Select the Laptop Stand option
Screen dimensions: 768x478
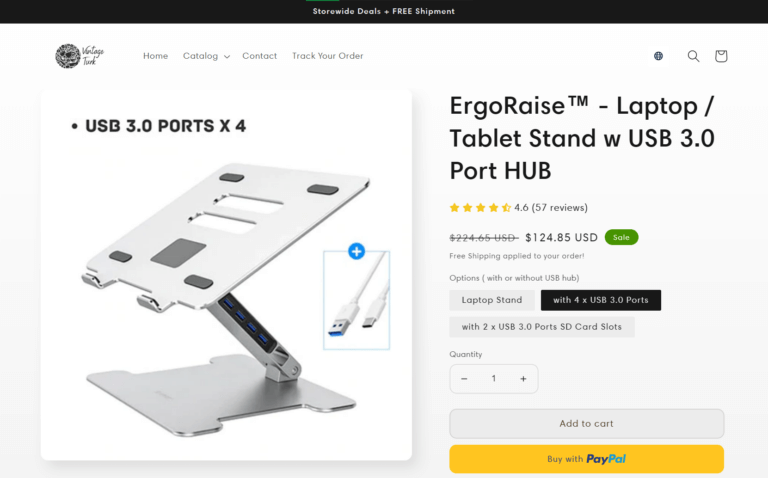[492, 300]
